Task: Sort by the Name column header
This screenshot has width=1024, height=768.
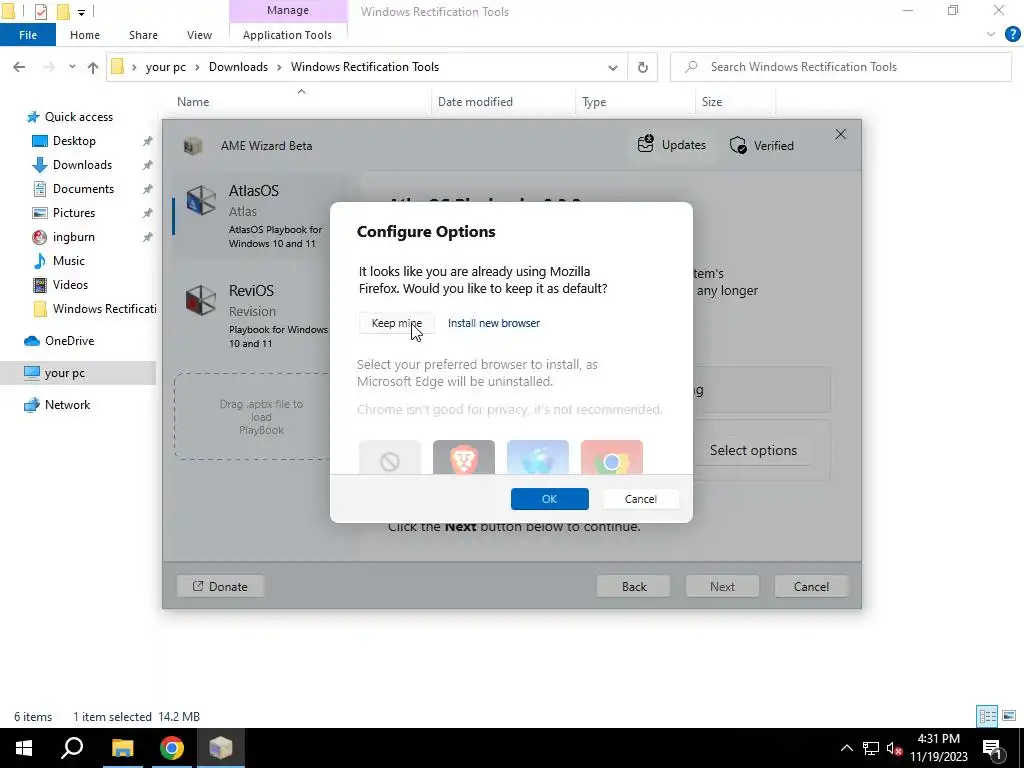Action: [193, 102]
